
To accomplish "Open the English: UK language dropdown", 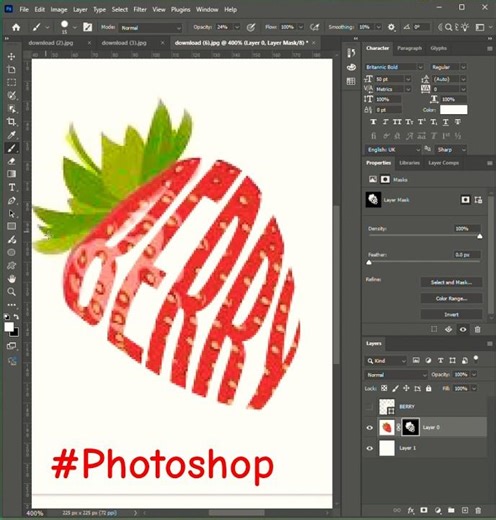I will coord(393,150).
